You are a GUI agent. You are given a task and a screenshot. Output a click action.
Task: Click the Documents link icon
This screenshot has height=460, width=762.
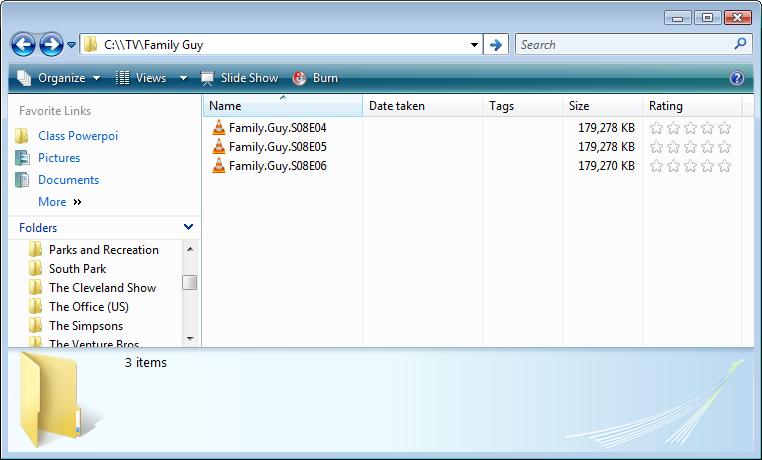tap(22, 179)
